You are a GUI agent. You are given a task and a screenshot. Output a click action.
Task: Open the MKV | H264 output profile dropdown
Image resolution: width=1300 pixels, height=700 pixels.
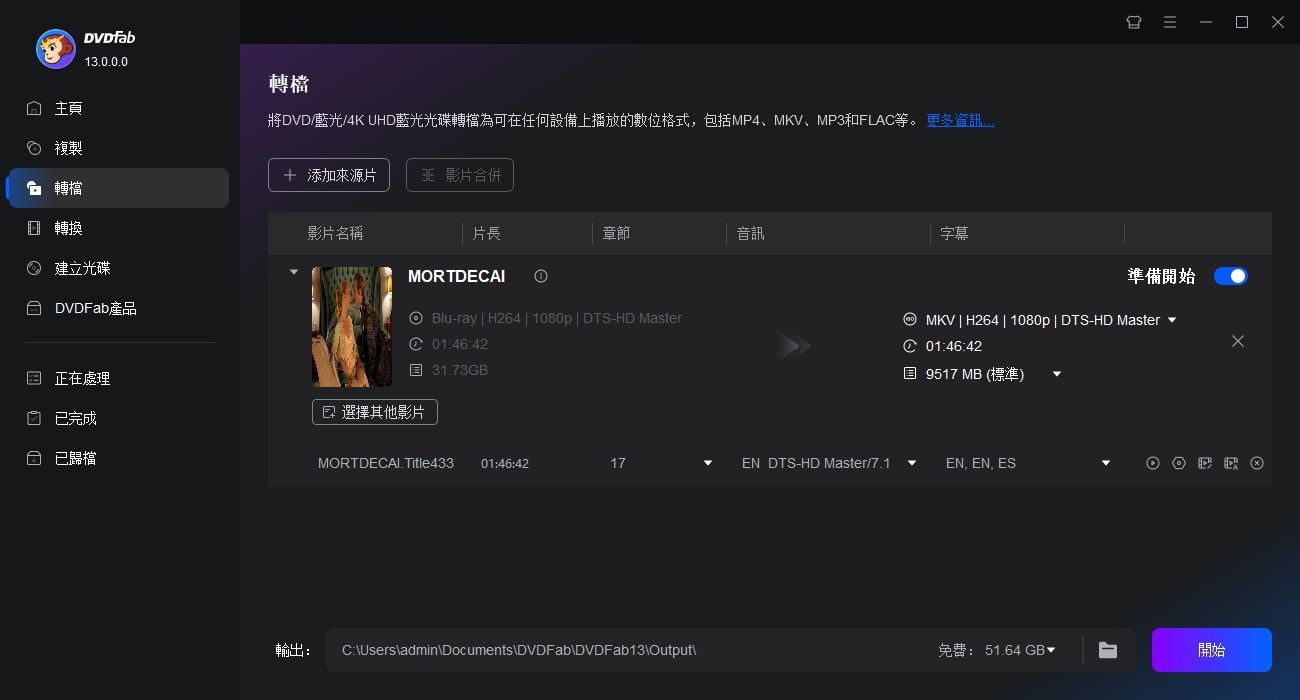pos(1172,320)
